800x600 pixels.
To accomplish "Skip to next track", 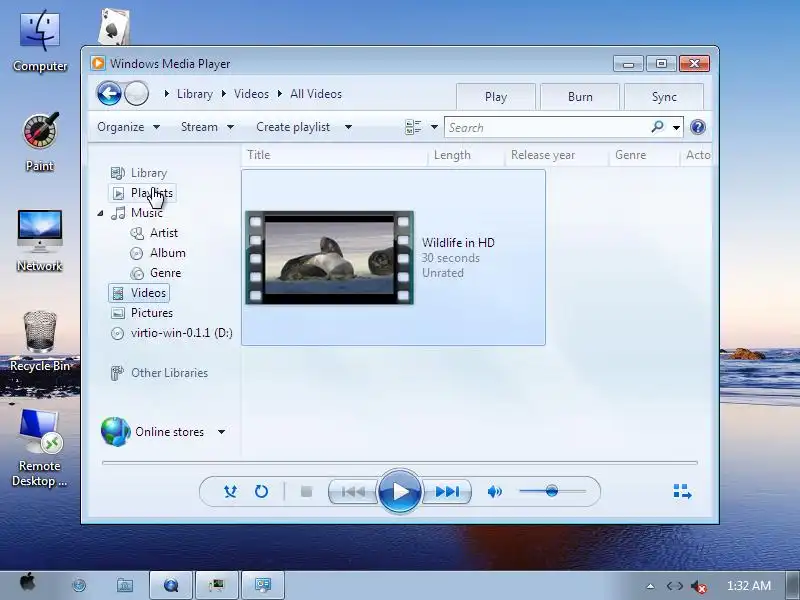I will (x=447, y=491).
